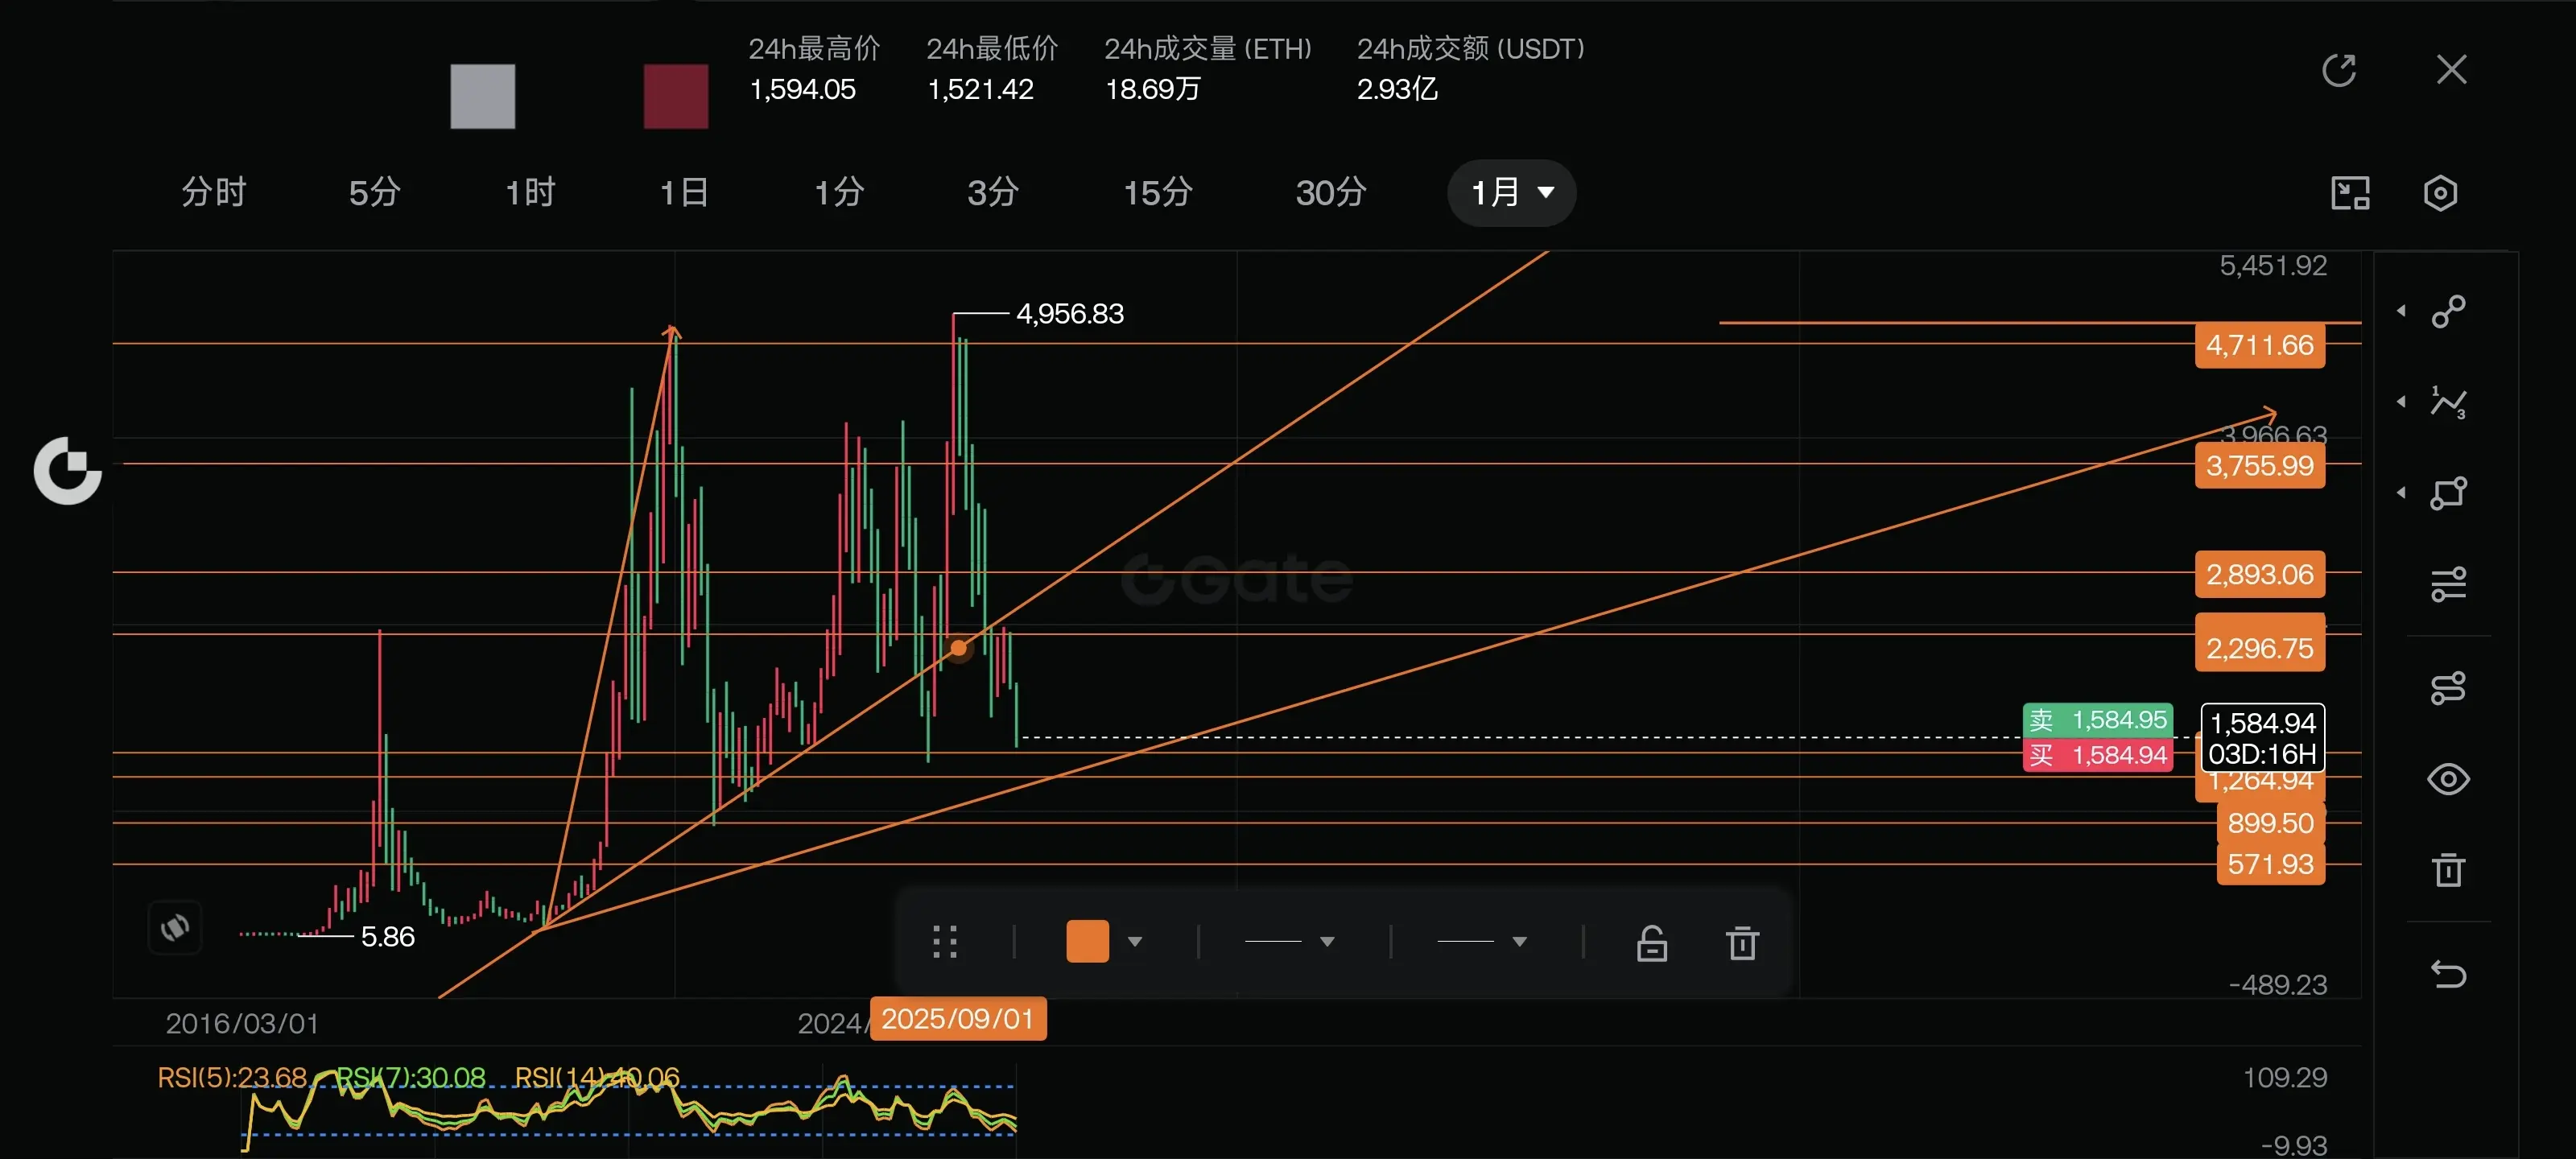Open the line color dropdown arrow
The height and width of the screenshot is (1159, 2576).
coord(1135,942)
